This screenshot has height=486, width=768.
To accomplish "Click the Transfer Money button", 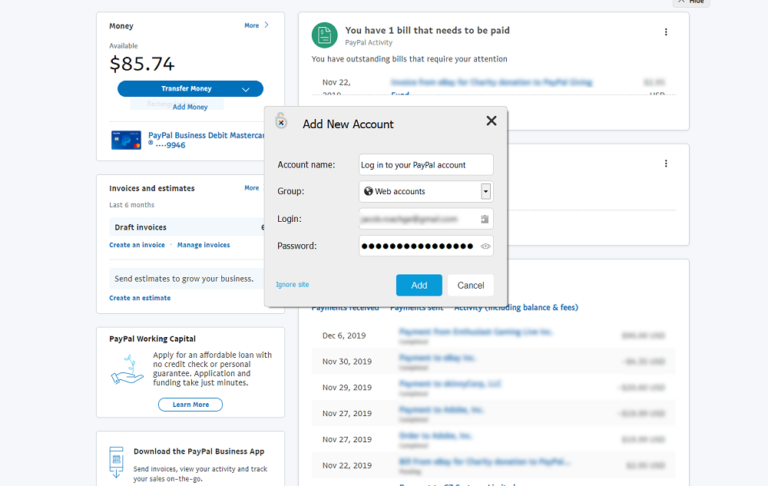I will pos(190,89).
